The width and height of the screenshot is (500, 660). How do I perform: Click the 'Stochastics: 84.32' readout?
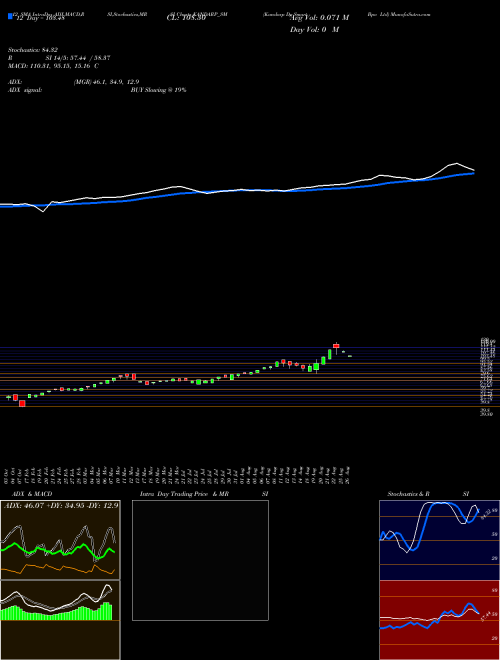[32, 50]
